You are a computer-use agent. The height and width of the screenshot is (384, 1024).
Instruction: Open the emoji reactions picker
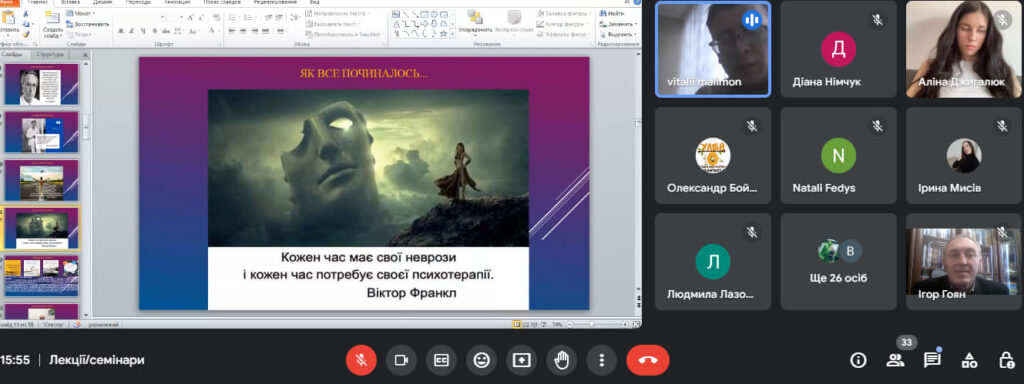pyautogui.click(x=481, y=360)
